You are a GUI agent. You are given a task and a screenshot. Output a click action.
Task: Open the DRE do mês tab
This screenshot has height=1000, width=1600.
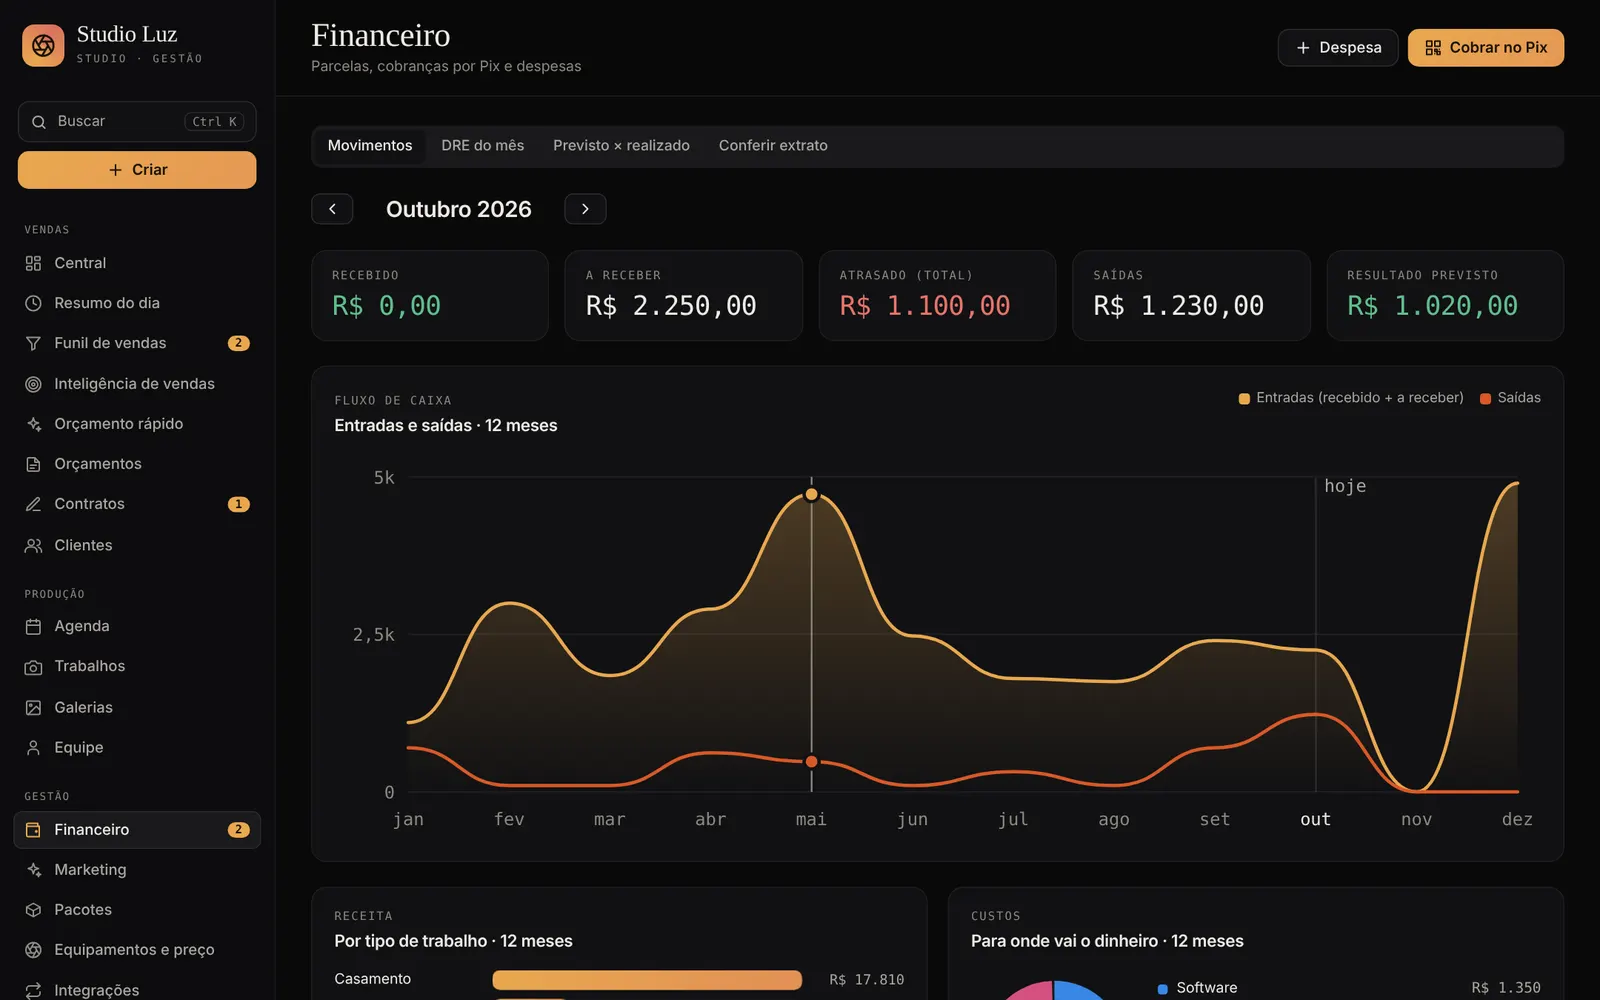(x=483, y=146)
